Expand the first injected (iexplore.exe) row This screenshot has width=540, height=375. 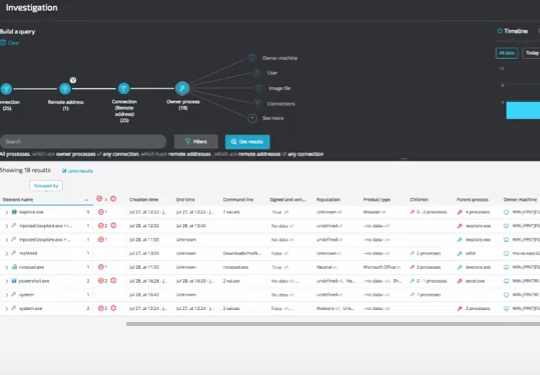(x=7, y=226)
